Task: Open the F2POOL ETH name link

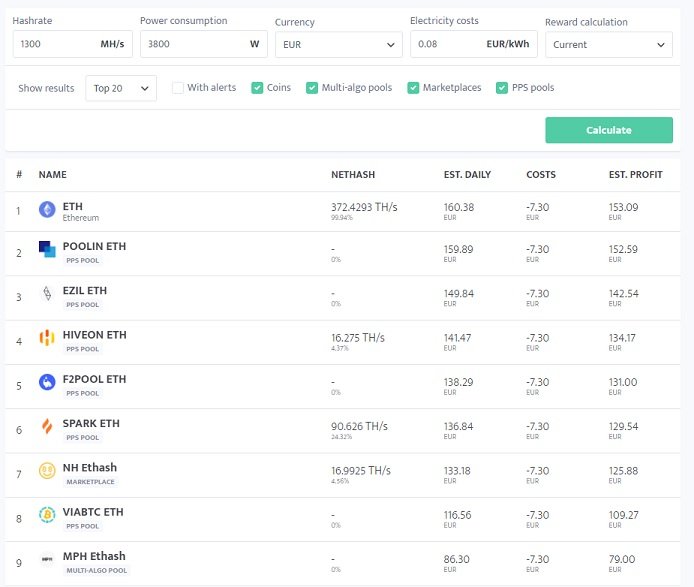Action: [x=94, y=379]
